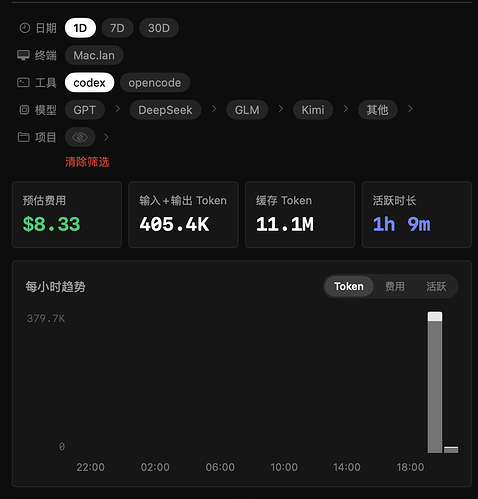Screen dimensions: 478x499
Task: Expand the chevron after Kimi
Action: pyautogui.click(x=346, y=109)
